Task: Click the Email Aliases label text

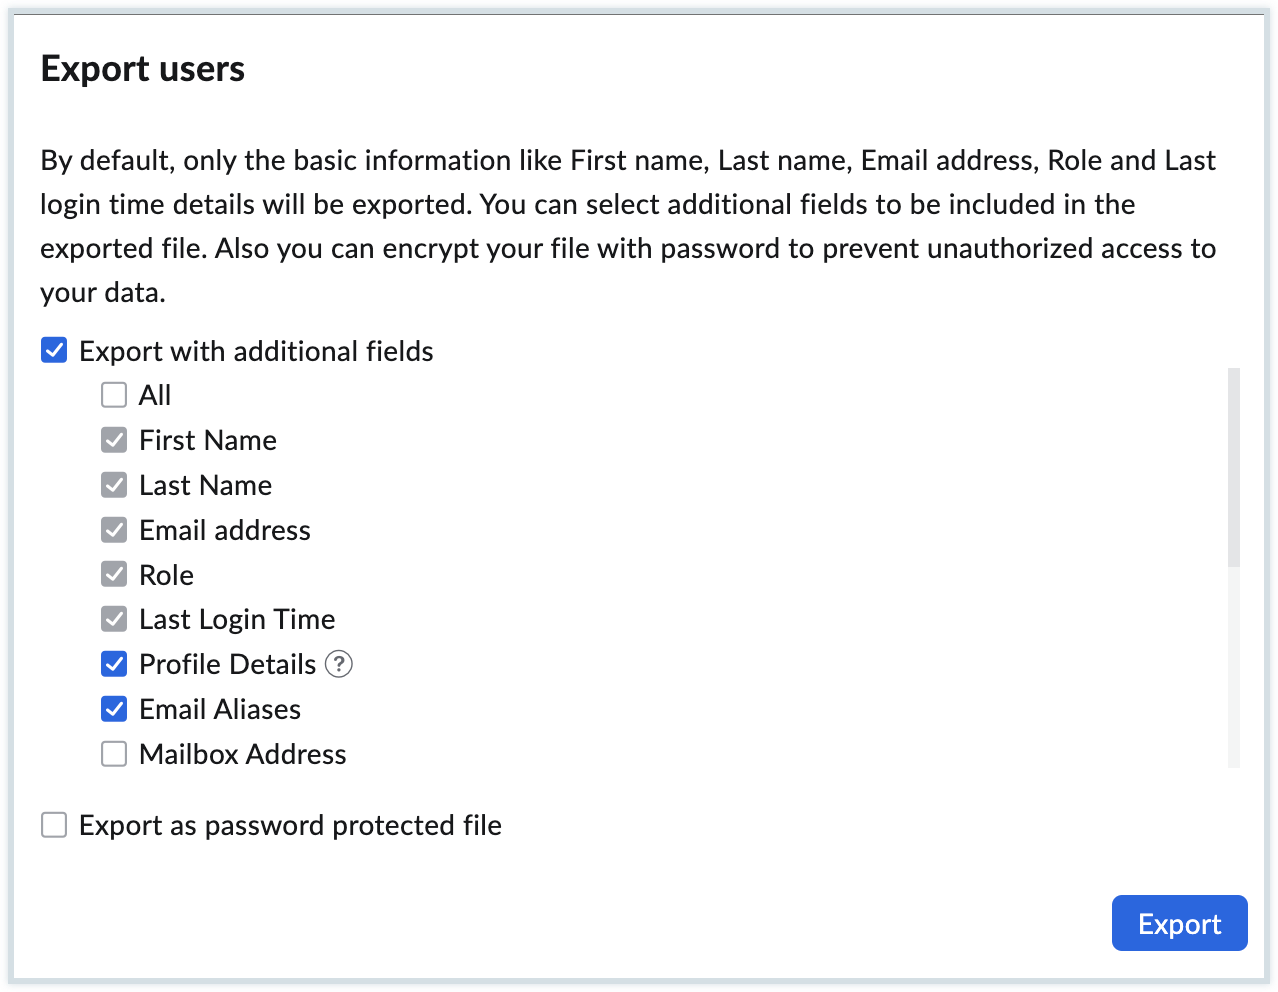Action: click(x=220, y=709)
